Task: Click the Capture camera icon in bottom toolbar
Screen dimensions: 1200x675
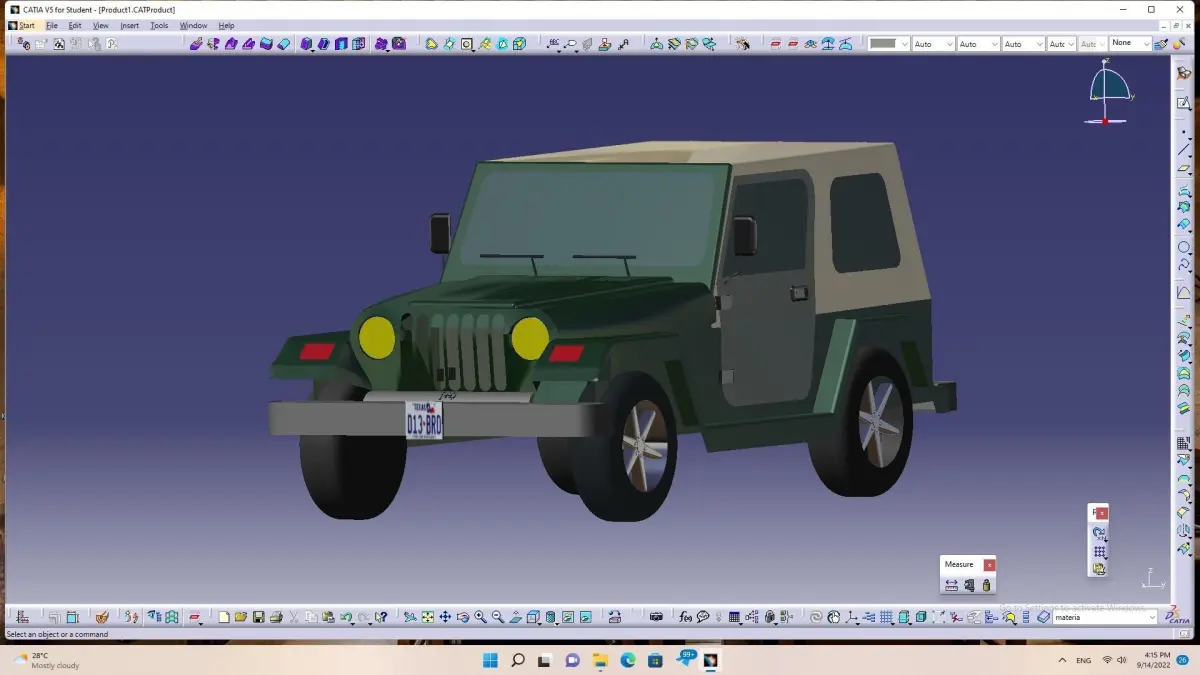Action: coord(656,617)
